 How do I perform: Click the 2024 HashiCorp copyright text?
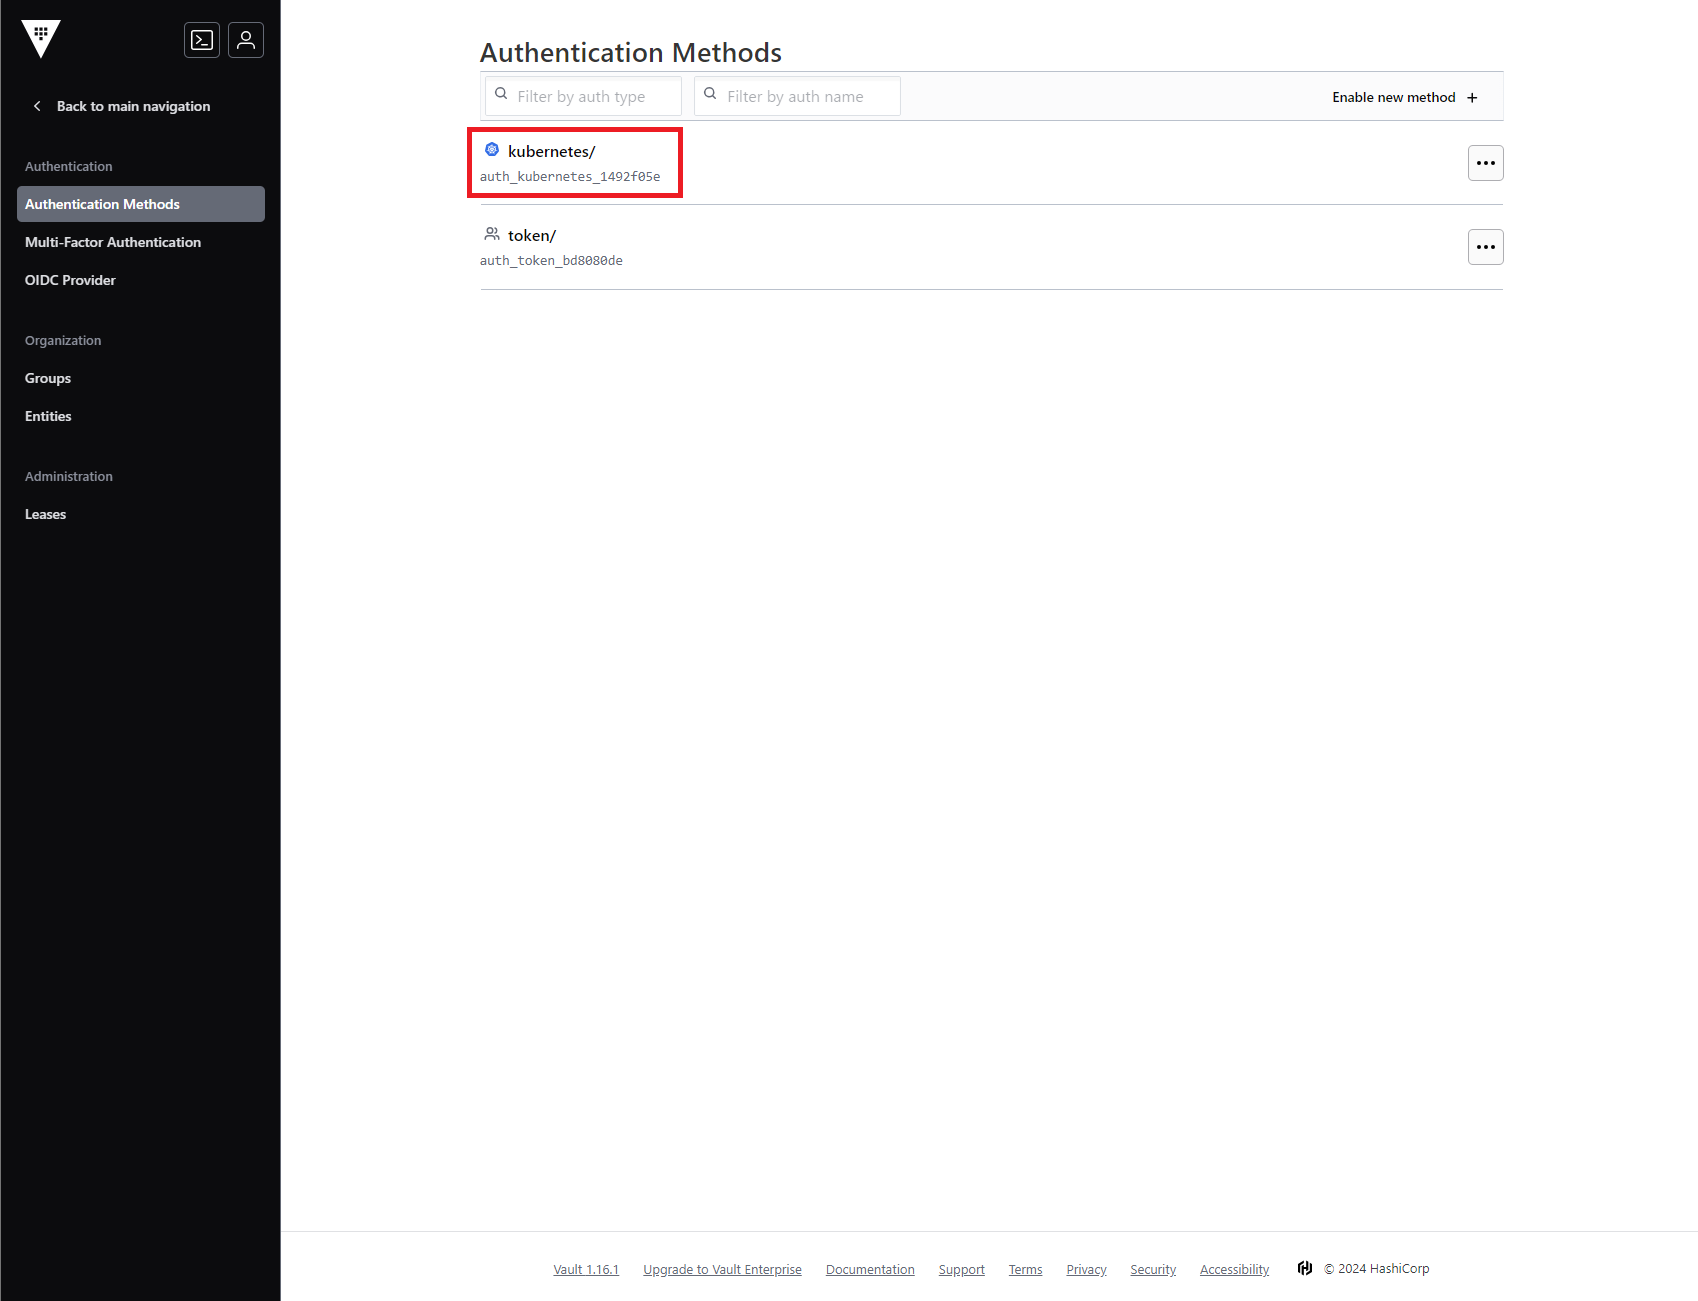[1376, 1268]
